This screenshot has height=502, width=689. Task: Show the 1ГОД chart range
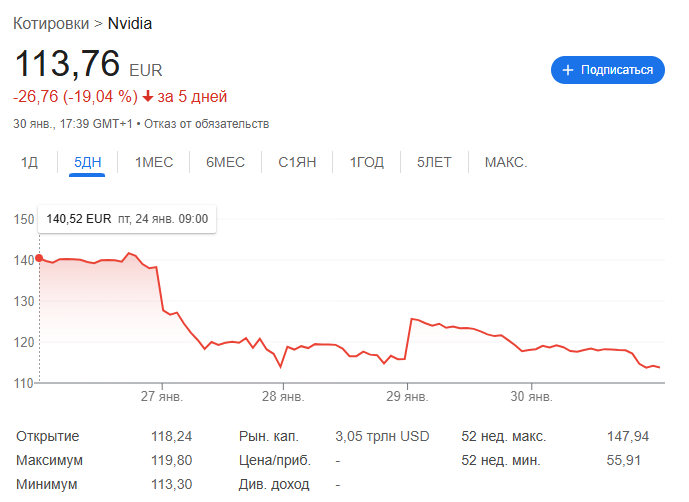click(366, 162)
